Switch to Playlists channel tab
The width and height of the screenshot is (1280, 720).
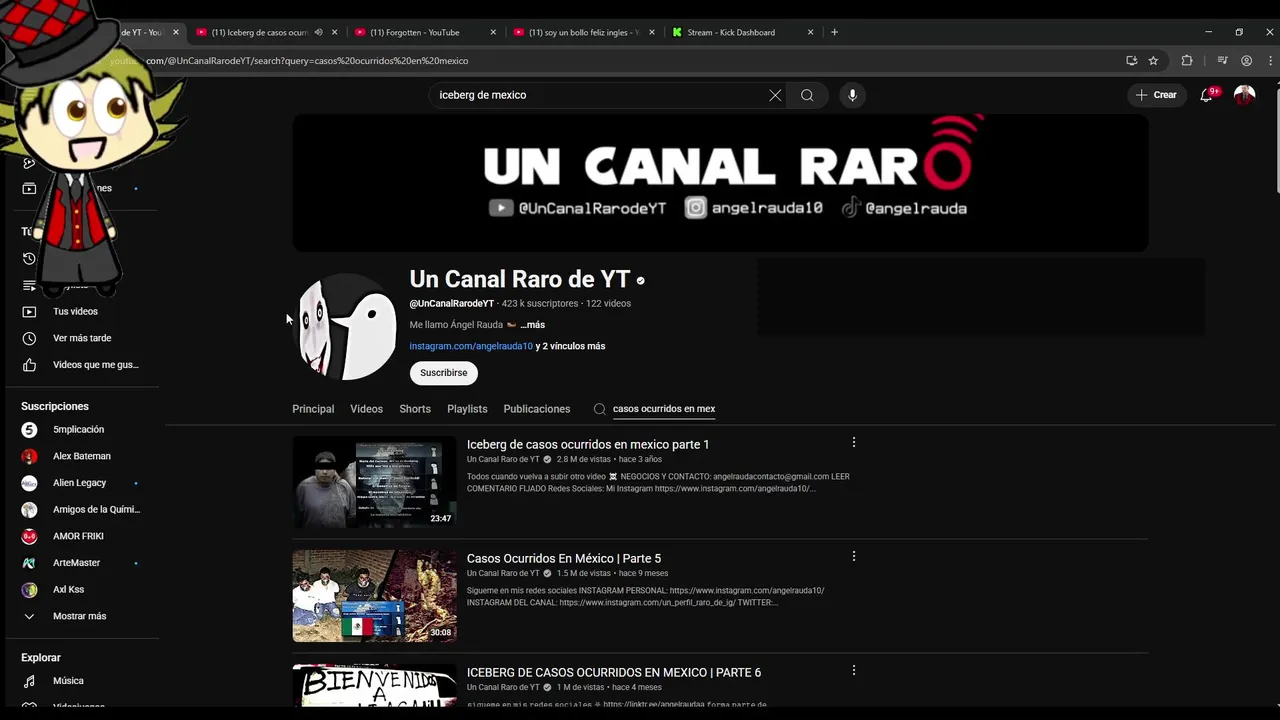[x=467, y=409]
